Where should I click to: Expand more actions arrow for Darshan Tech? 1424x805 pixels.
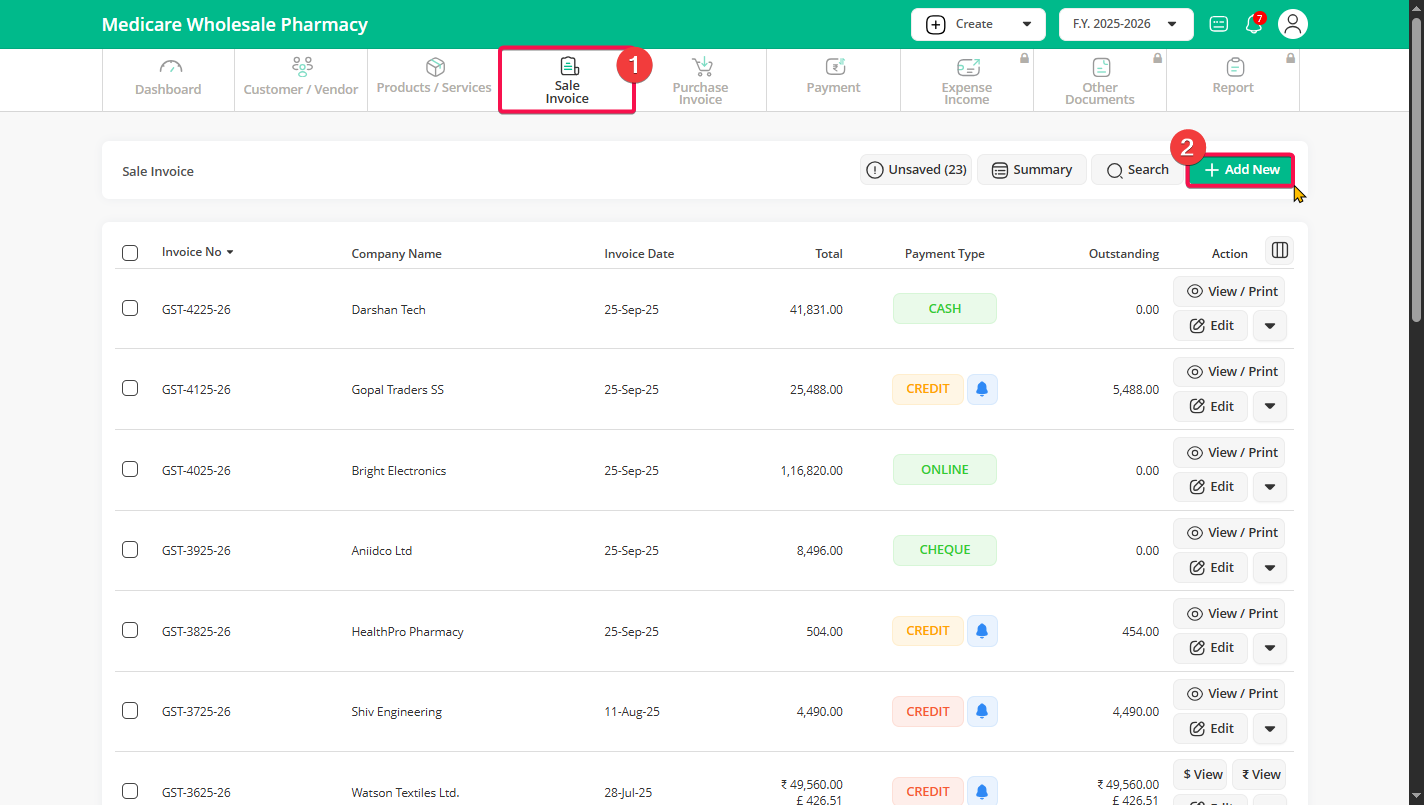(x=1269, y=326)
